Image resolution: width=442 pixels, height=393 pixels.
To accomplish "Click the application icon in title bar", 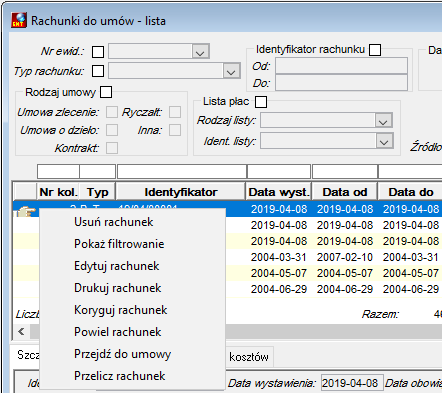I will coord(19,20).
